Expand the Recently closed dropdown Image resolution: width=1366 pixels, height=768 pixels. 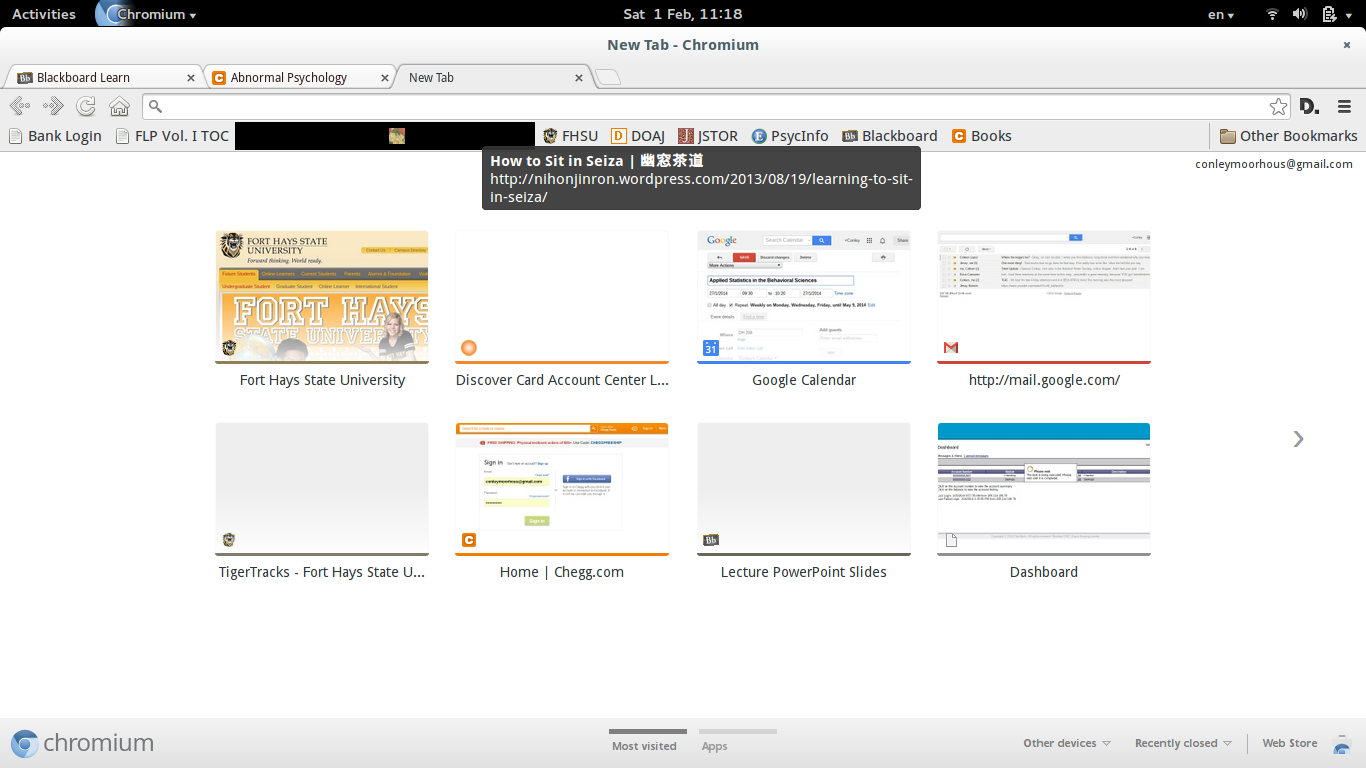pyautogui.click(x=1182, y=743)
